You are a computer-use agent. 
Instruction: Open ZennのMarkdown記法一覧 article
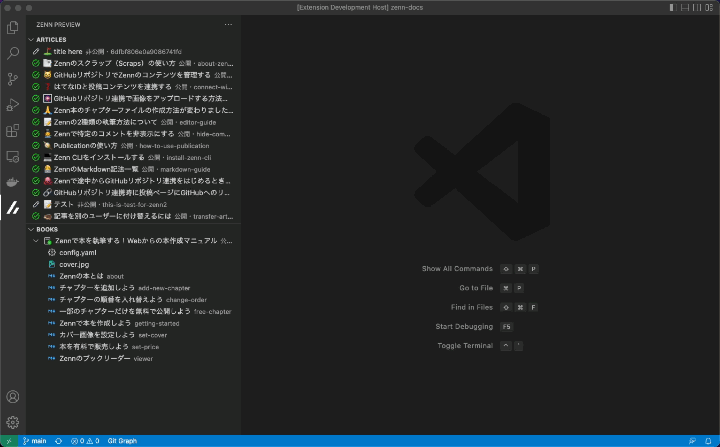[134, 169]
